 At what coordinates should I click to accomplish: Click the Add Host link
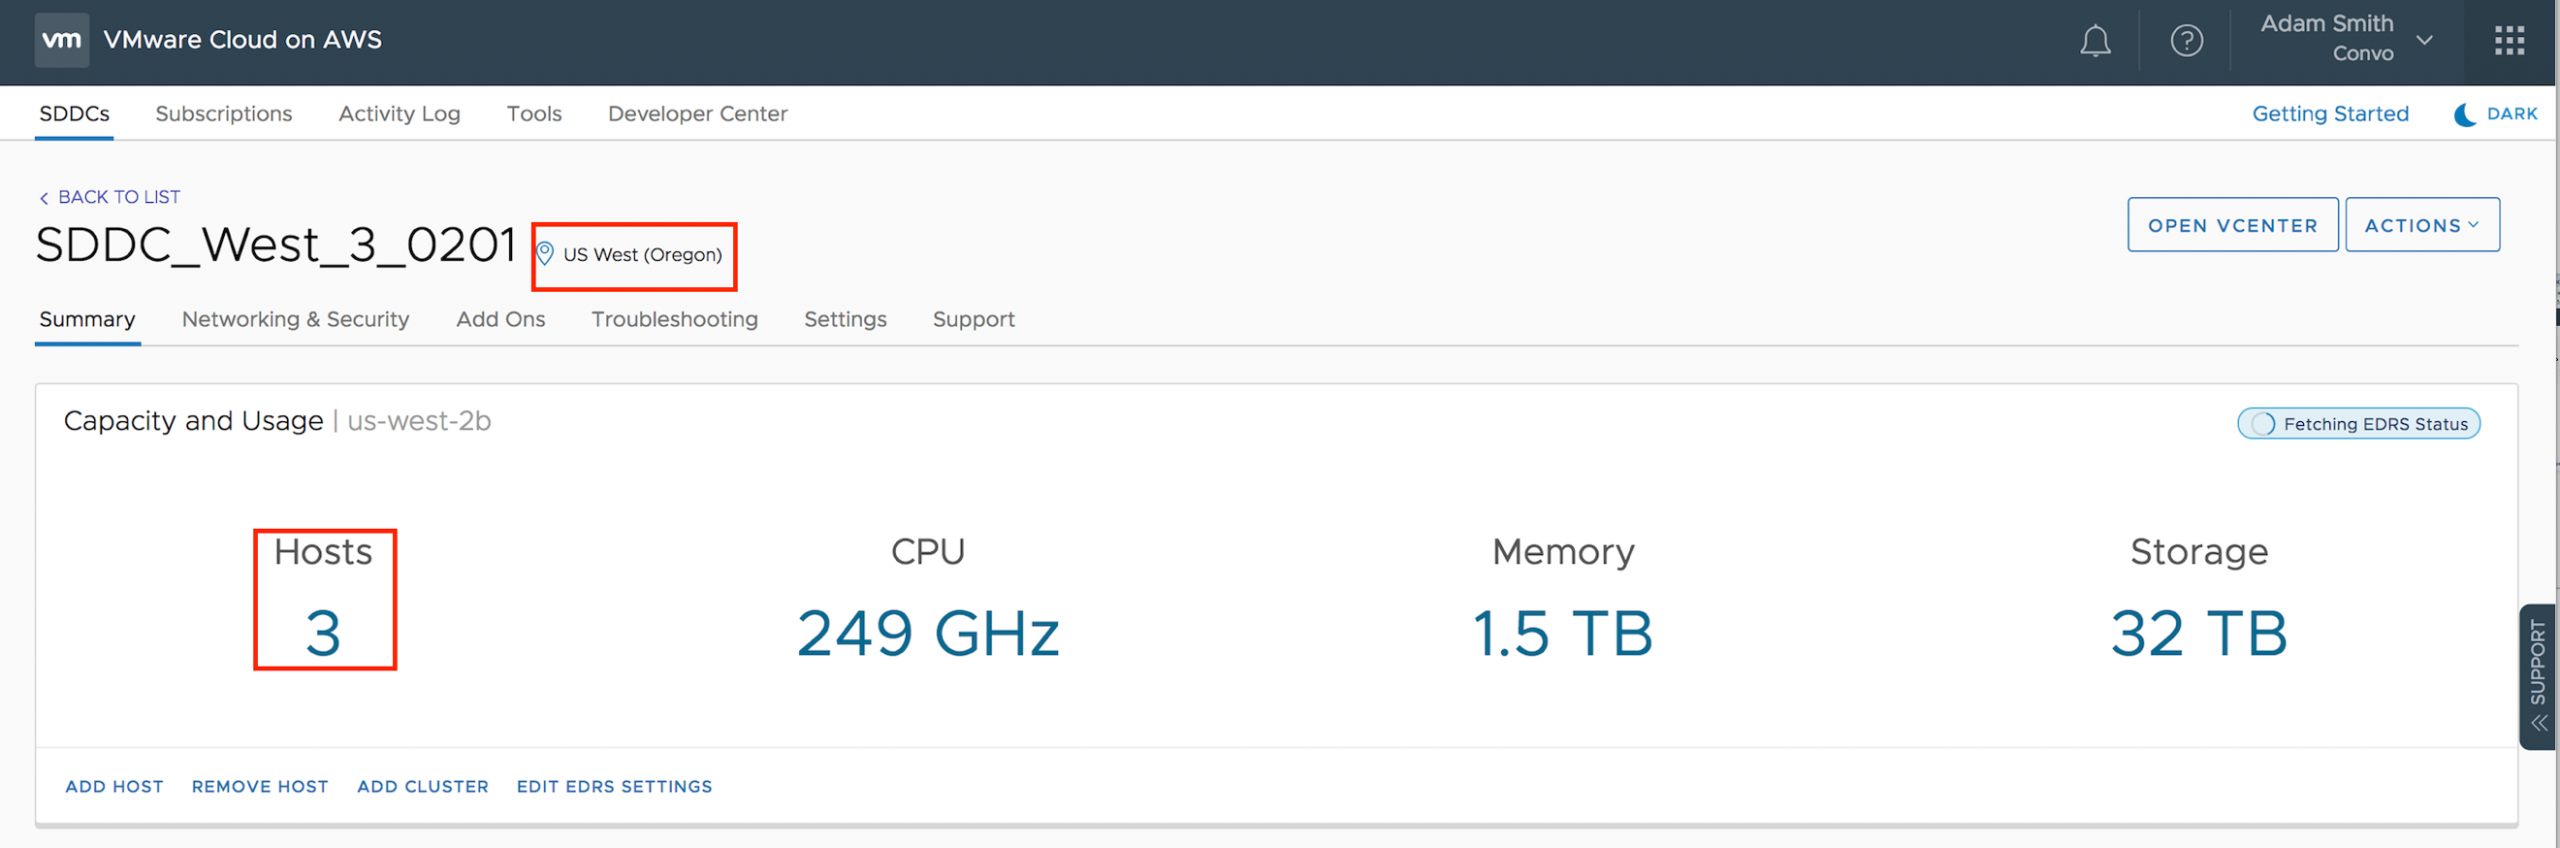pyautogui.click(x=114, y=787)
